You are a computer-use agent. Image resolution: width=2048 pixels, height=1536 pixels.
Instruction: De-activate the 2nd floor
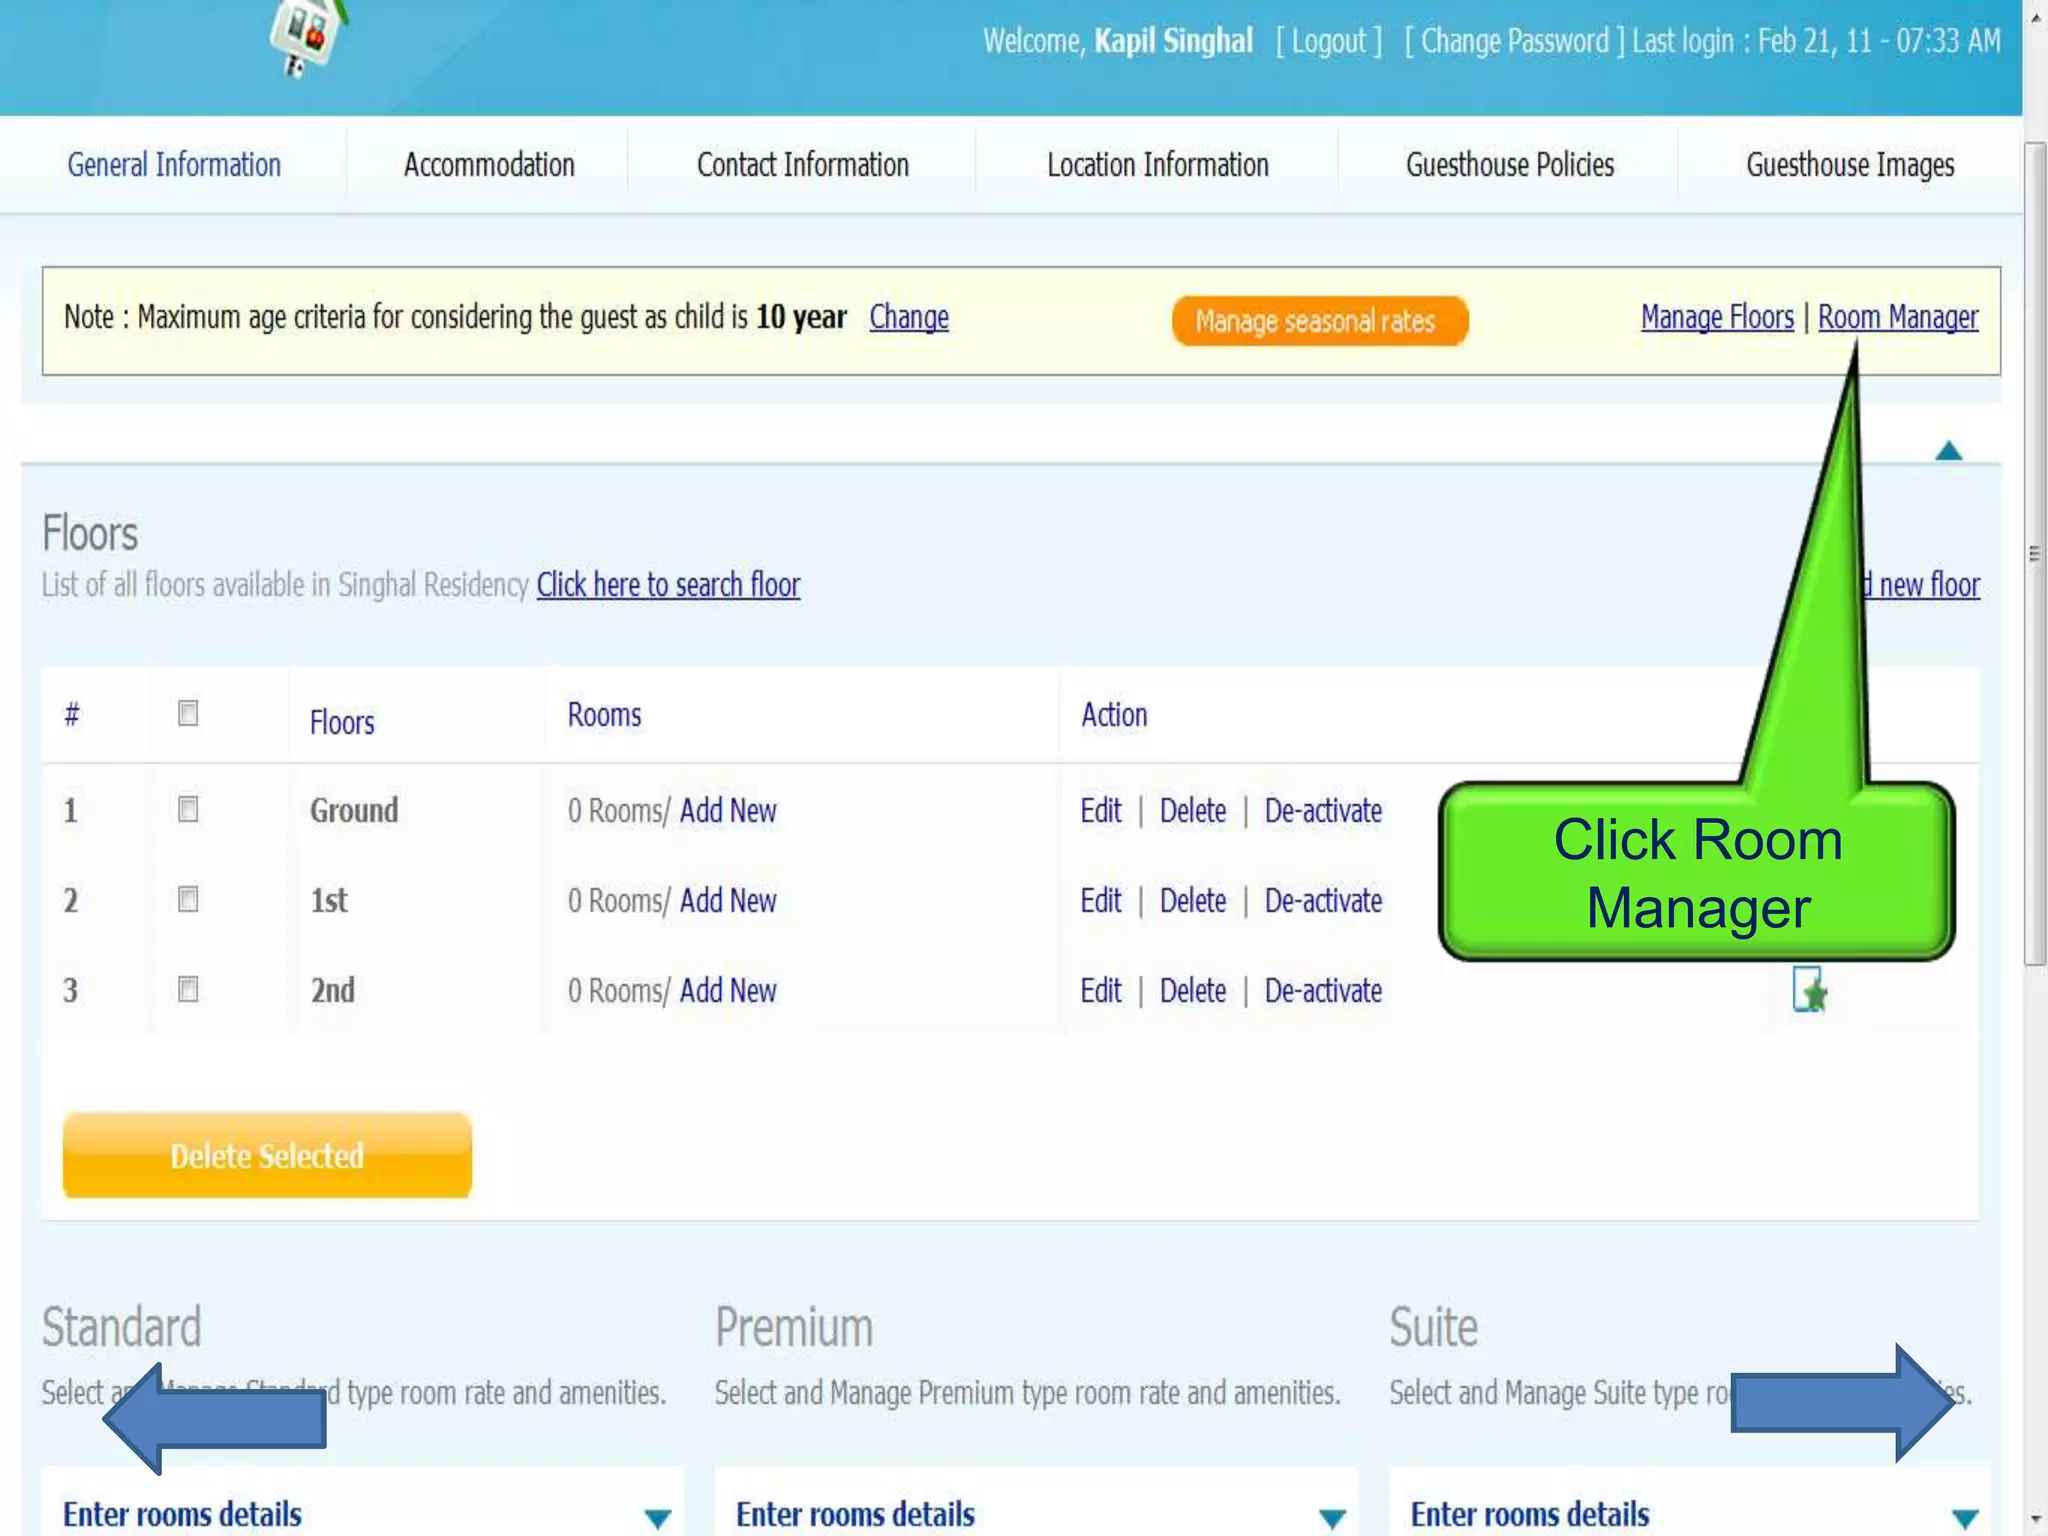(x=1323, y=990)
